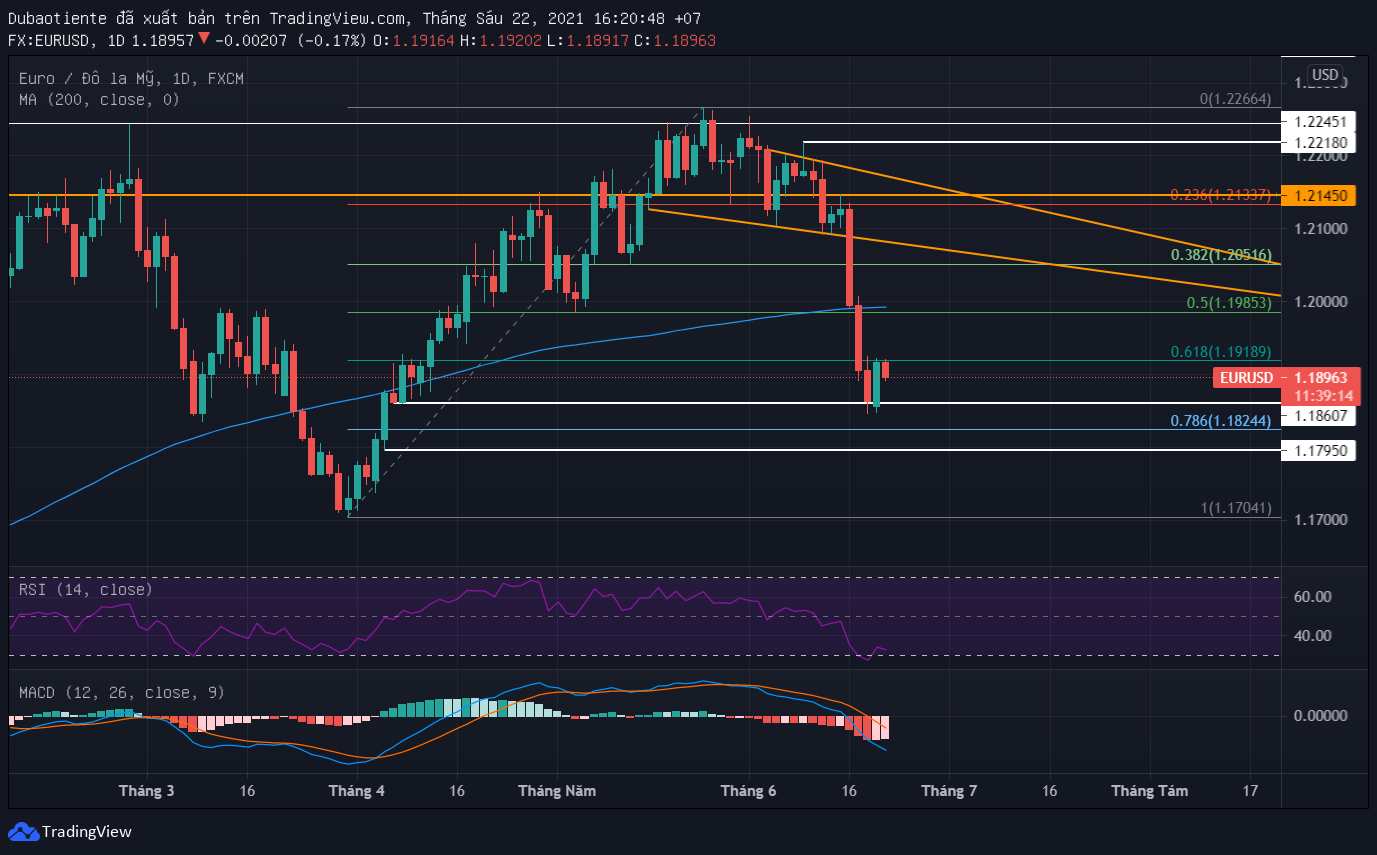Open the USD currency selector on price axis
This screenshot has width=1377, height=855.
tap(1325, 75)
